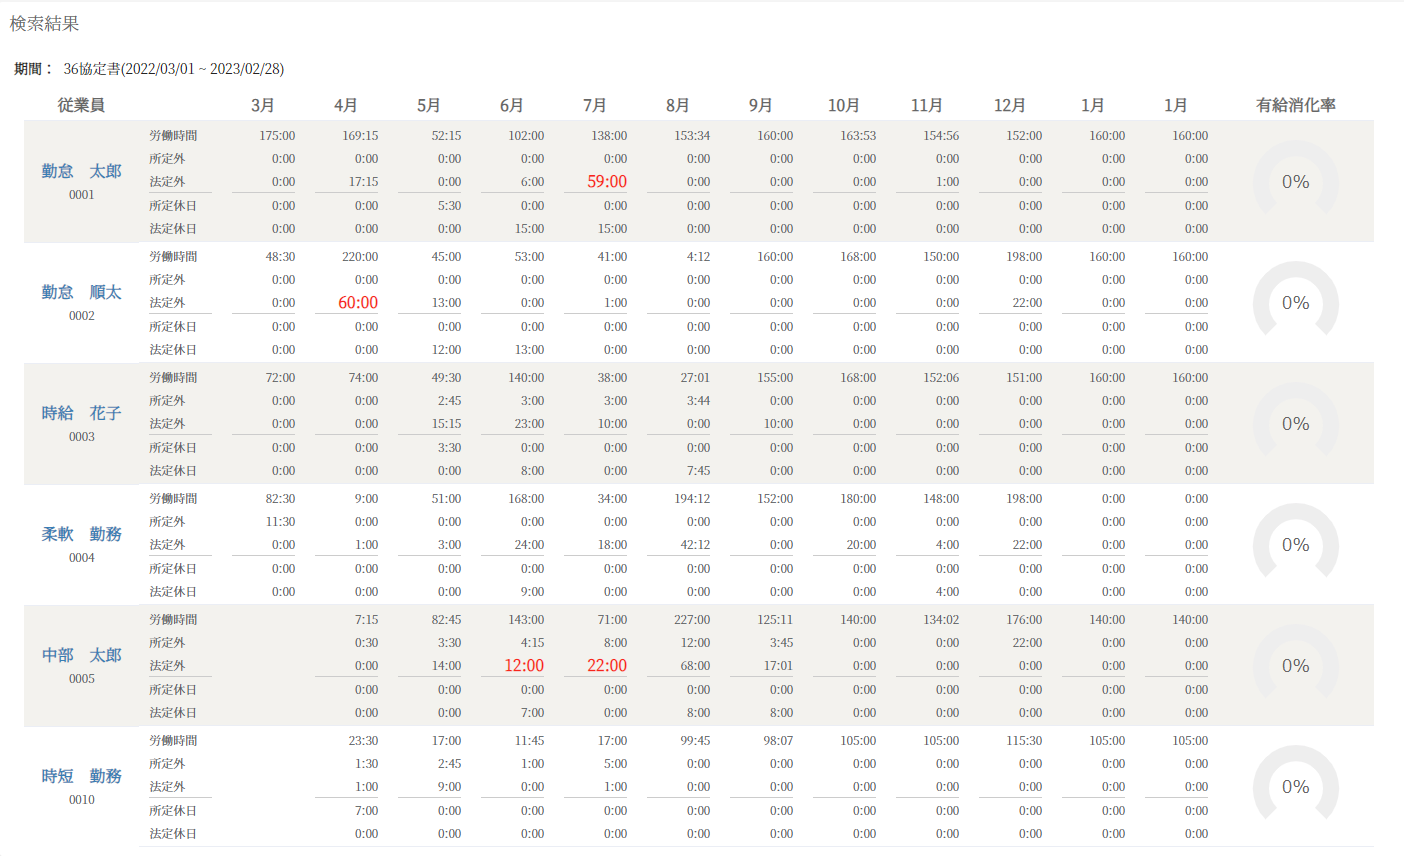Image resolution: width=1404 pixels, height=856 pixels.
Task: Click the 従業員 column header
Action: pyautogui.click(x=81, y=105)
